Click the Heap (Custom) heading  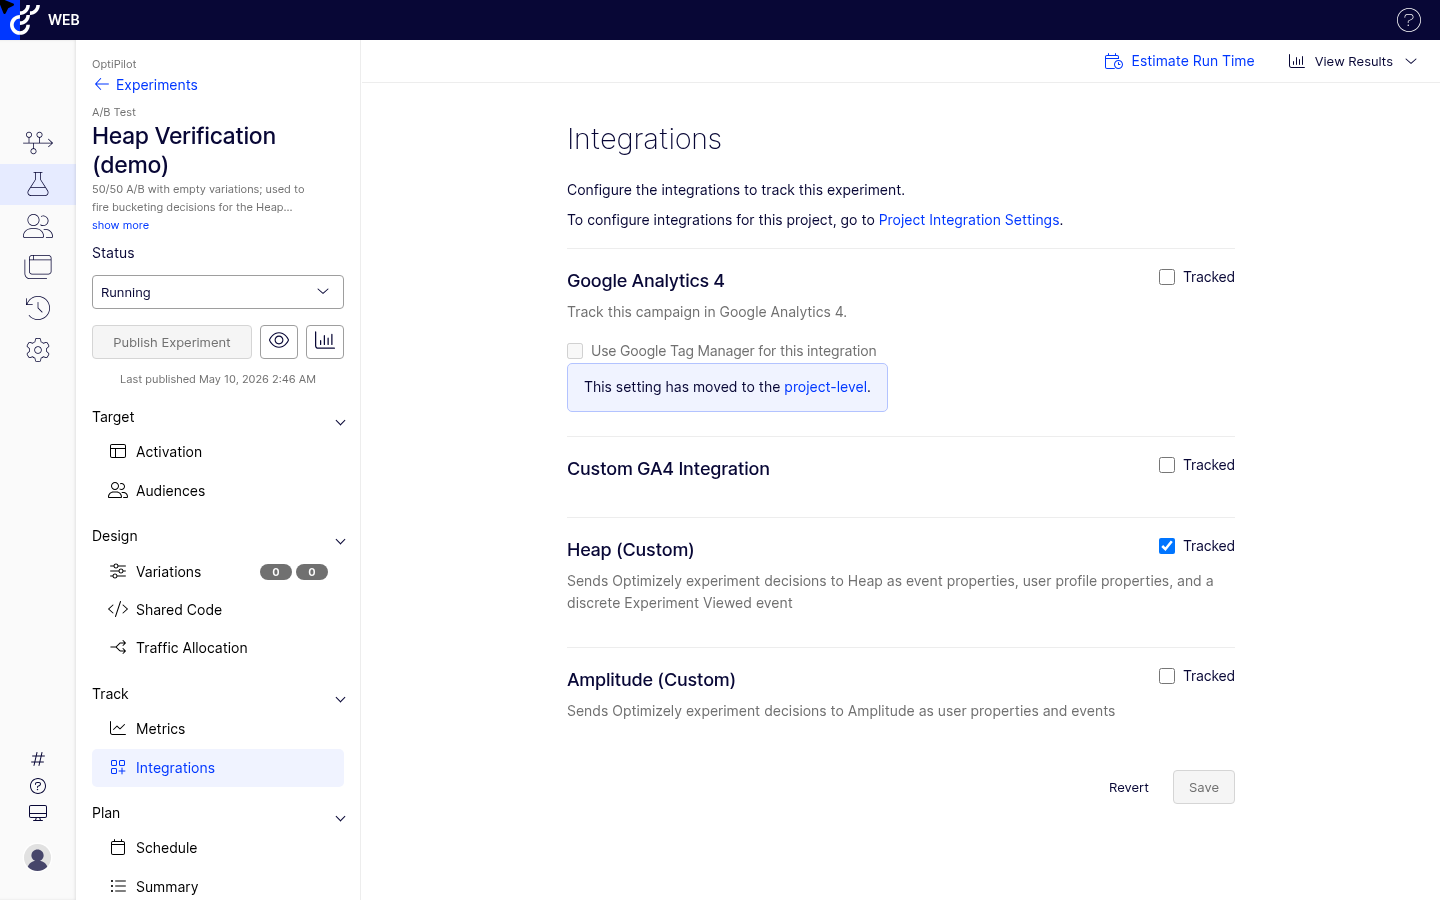pyautogui.click(x=630, y=550)
